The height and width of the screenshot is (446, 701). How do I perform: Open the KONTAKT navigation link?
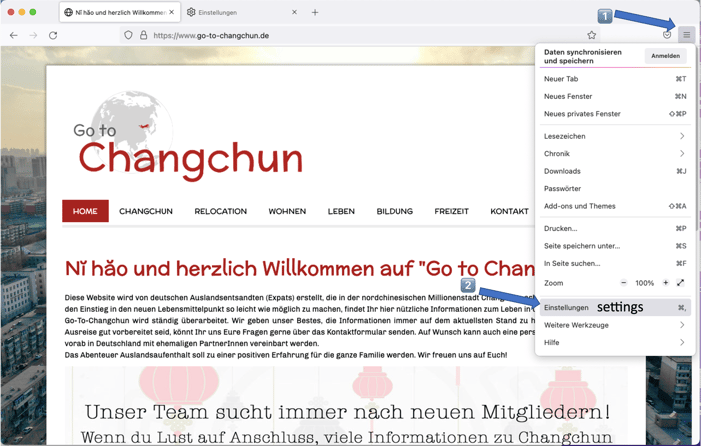pyautogui.click(x=509, y=211)
